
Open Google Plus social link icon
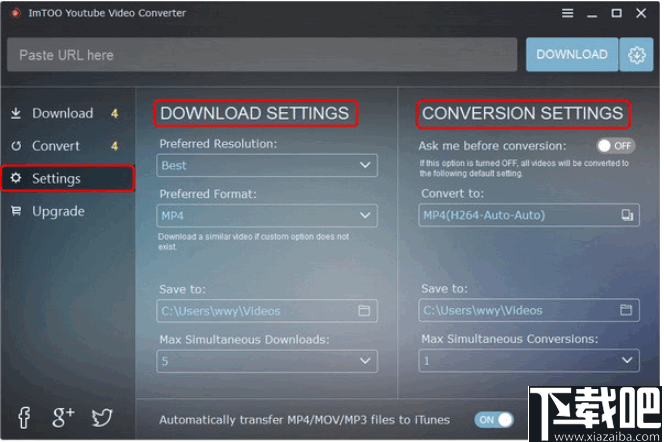[63, 417]
